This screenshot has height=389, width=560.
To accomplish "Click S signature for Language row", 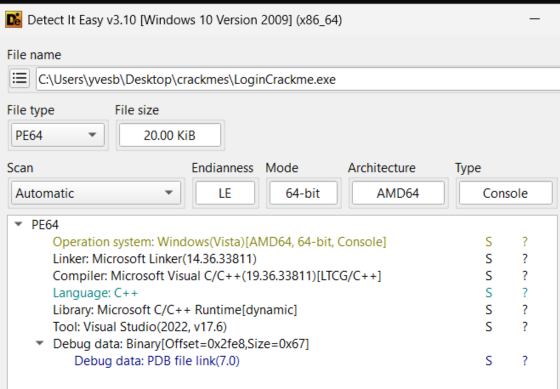I will (x=489, y=293).
